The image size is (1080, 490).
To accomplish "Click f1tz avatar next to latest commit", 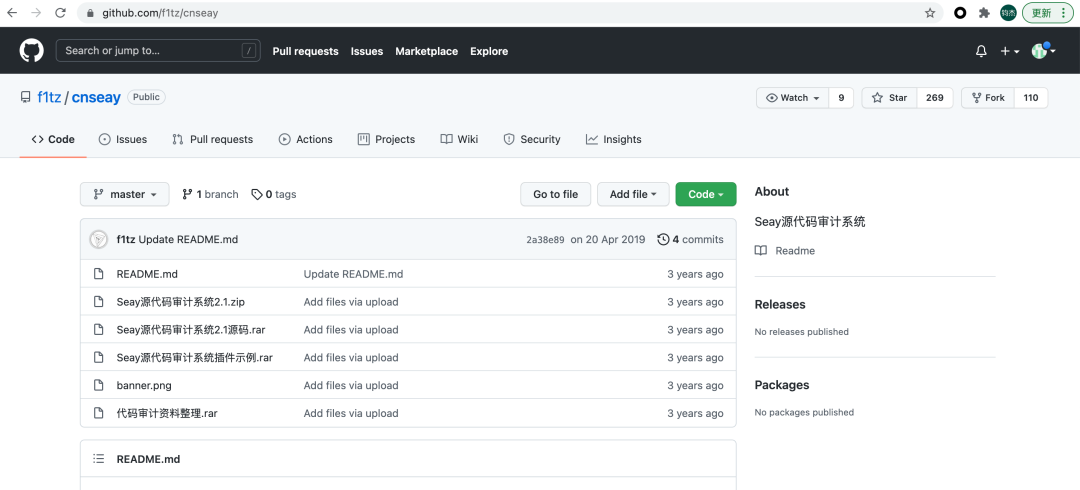I will [x=99, y=239].
